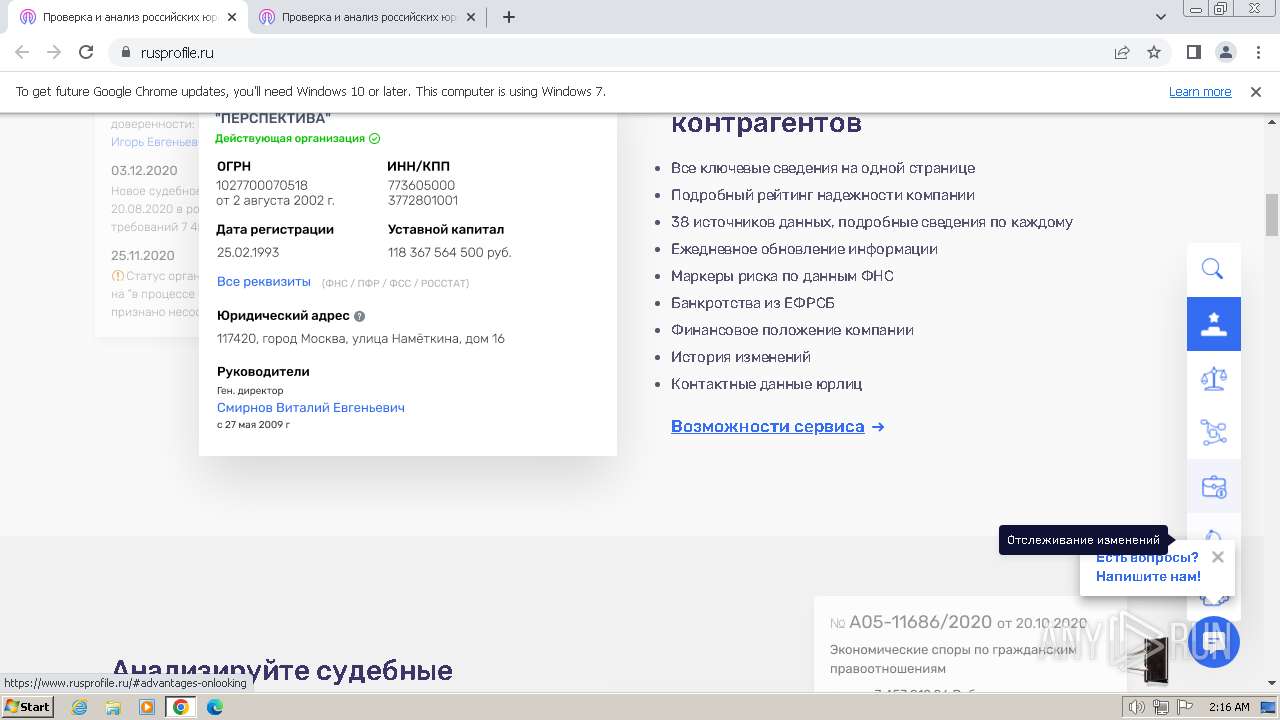Share this page via the share icon

pyautogui.click(x=1122, y=53)
